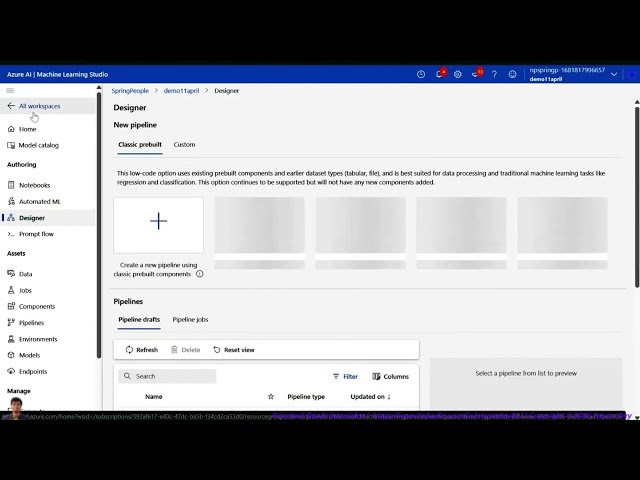Click the Endpoints icon

[11, 371]
